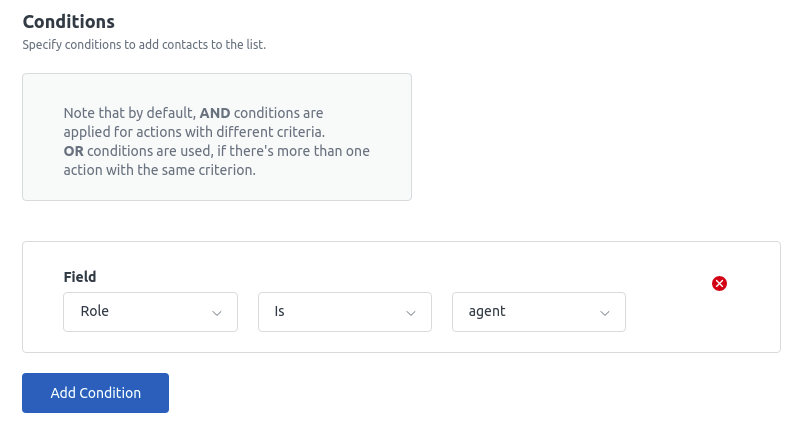
Task: Open the Role field dropdown
Action: [x=150, y=312]
